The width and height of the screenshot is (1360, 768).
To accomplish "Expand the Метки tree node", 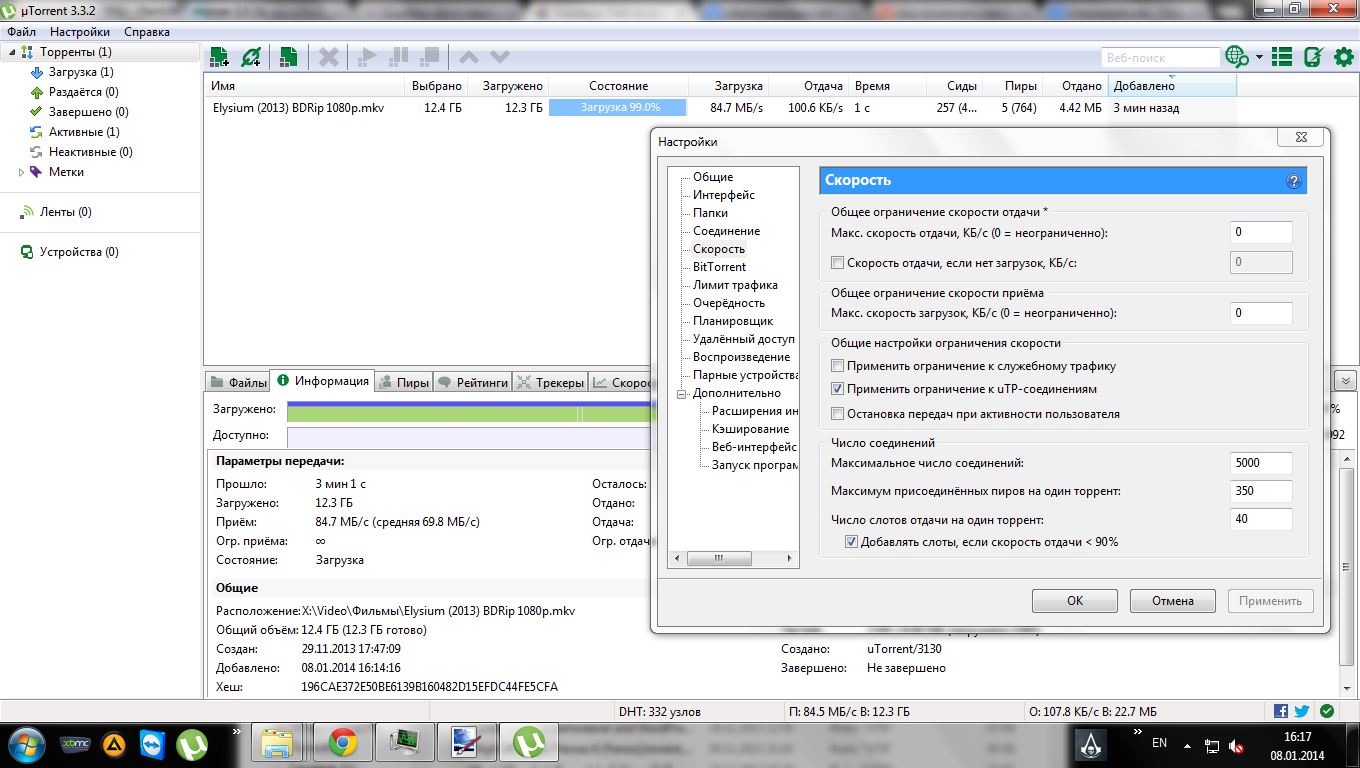I will pos(23,172).
